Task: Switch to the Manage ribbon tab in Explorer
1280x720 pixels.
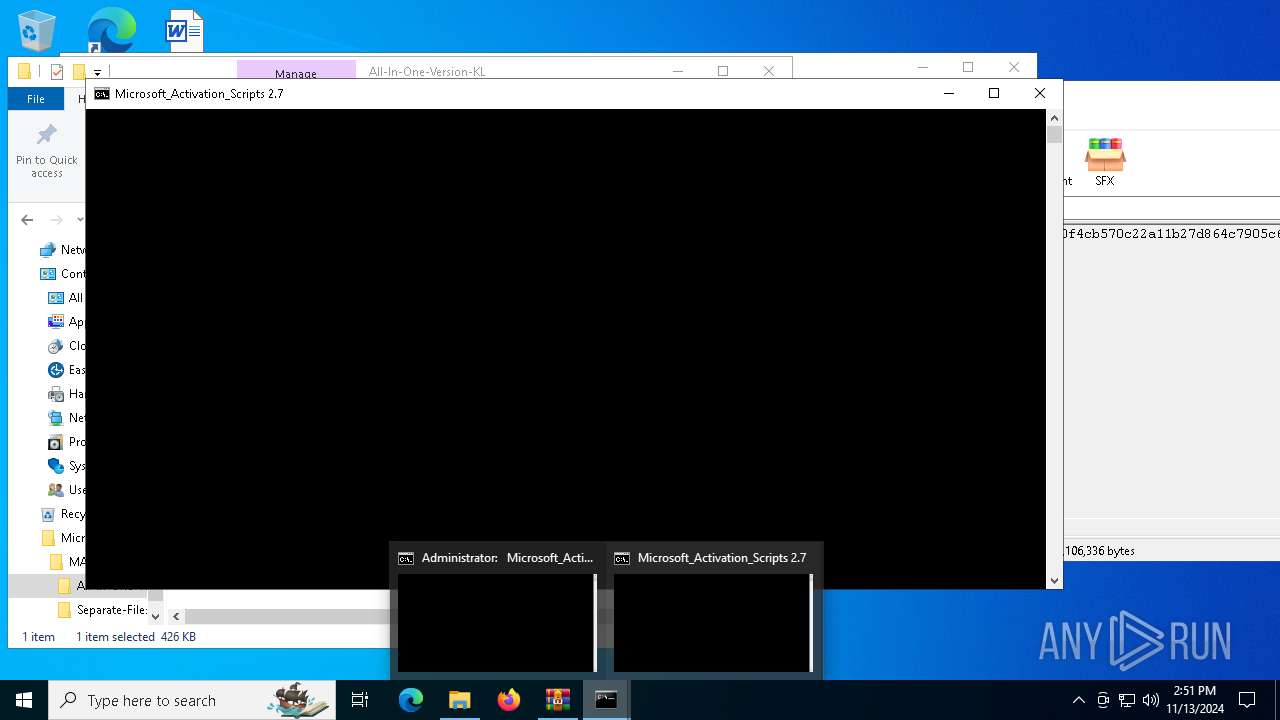Action: click(296, 73)
